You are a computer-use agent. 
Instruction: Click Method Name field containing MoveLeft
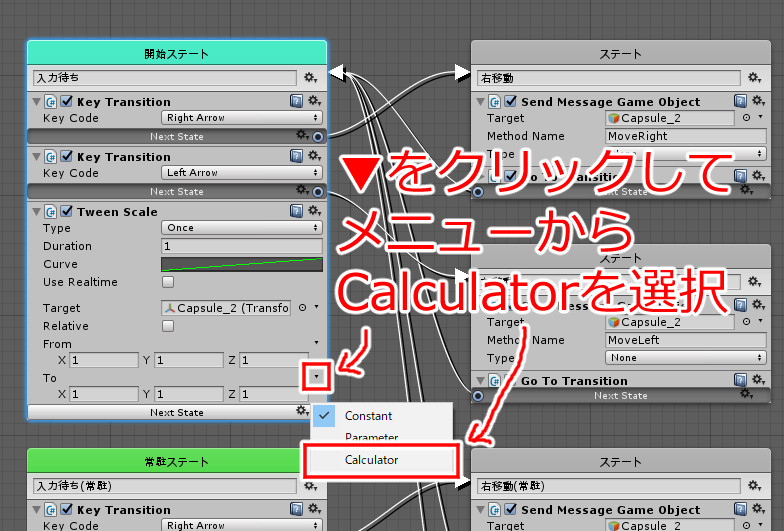click(686, 340)
